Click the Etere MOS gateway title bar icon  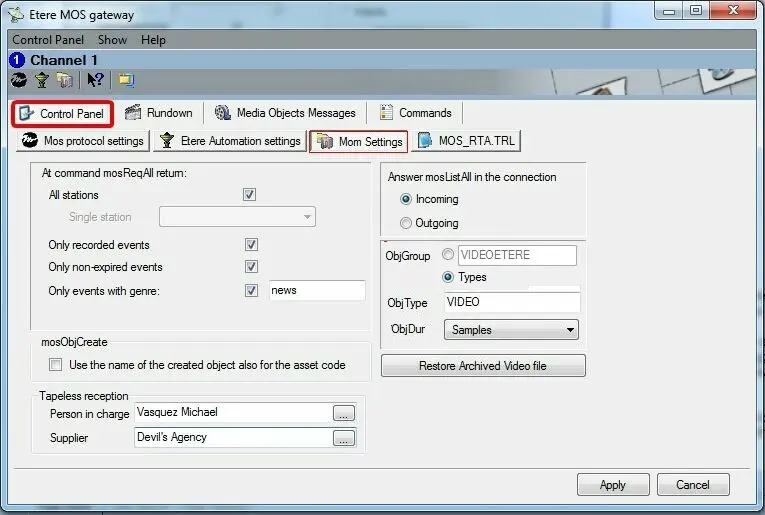[16, 14]
